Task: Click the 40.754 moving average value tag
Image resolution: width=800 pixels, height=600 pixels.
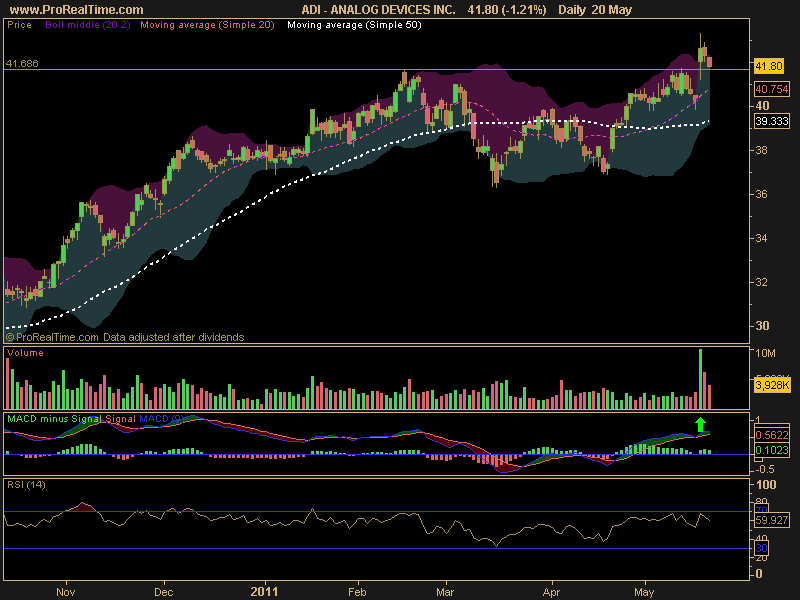Action: [x=771, y=89]
